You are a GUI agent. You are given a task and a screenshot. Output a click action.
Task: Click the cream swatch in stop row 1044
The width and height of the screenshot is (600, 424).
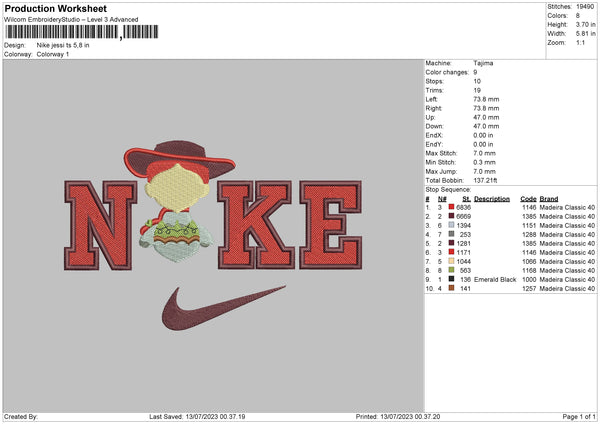(451, 261)
